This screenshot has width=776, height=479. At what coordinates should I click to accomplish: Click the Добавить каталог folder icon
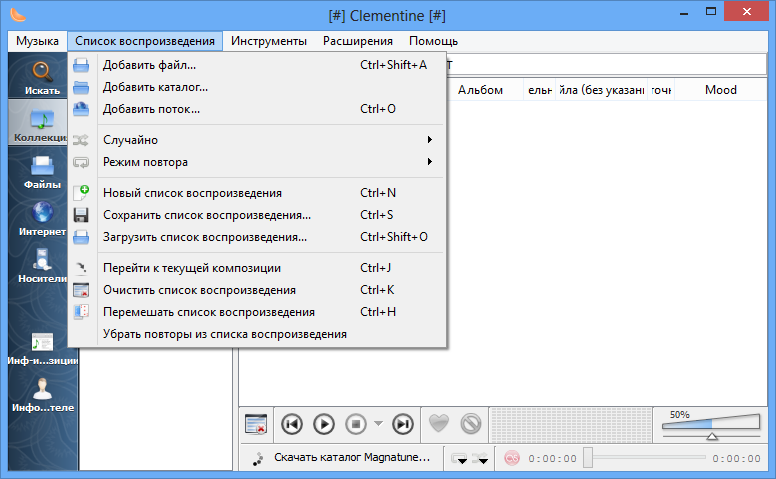click(81, 88)
